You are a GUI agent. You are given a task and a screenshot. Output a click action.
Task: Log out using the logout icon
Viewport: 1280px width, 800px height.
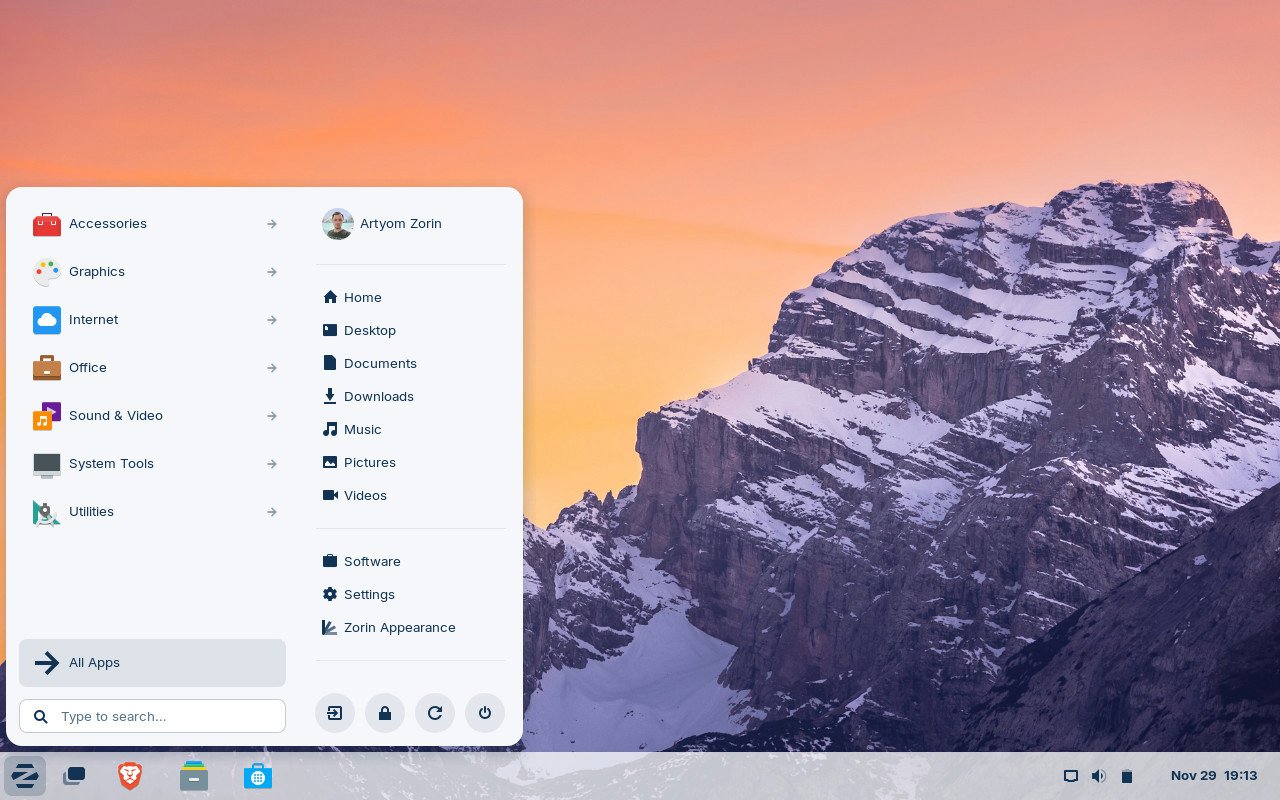click(x=335, y=713)
